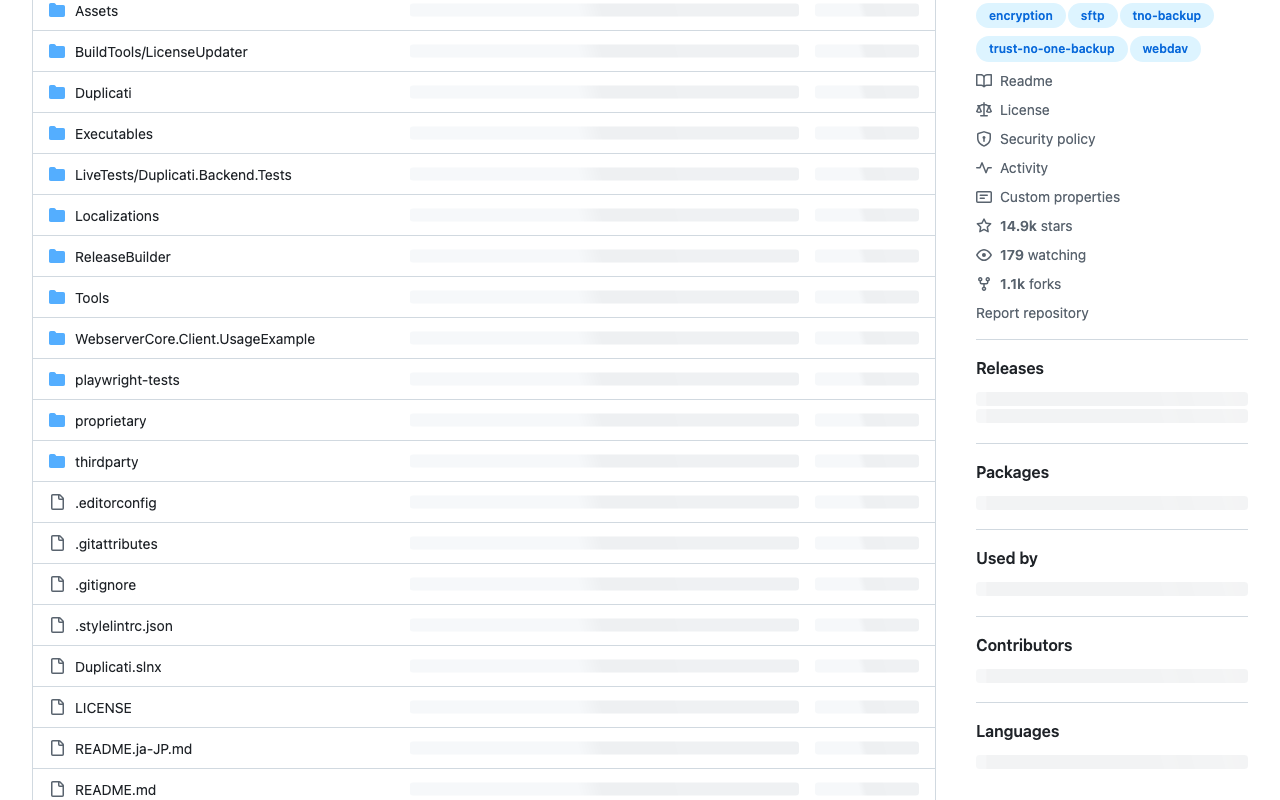Click the file icon beside LICENSE
The height and width of the screenshot is (800, 1280).
pos(57,708)
